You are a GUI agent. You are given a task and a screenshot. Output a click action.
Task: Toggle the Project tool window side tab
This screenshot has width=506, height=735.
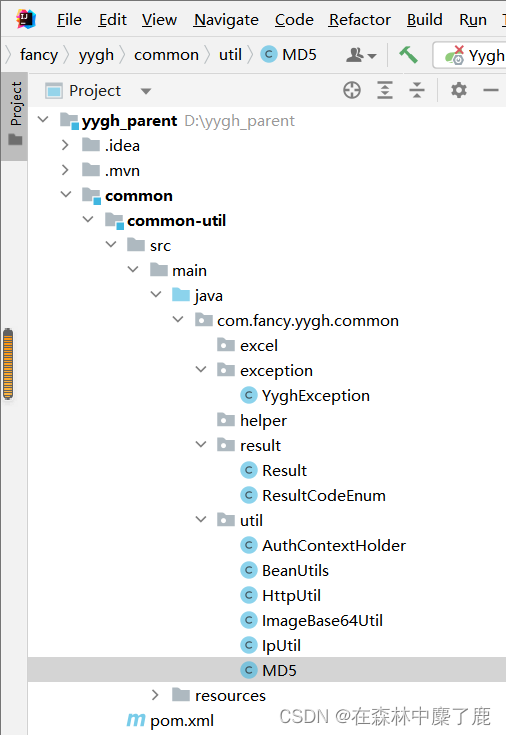pos(15,114)
